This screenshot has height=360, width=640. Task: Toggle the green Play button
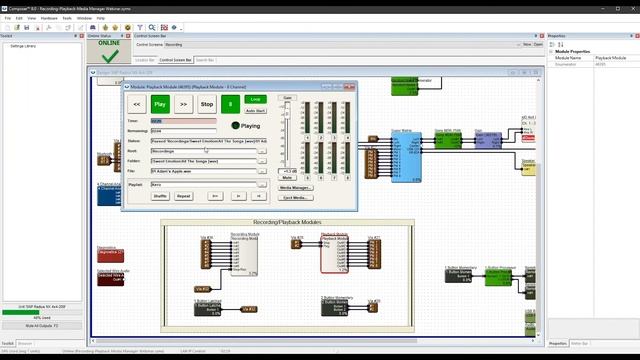click(160, 104)
